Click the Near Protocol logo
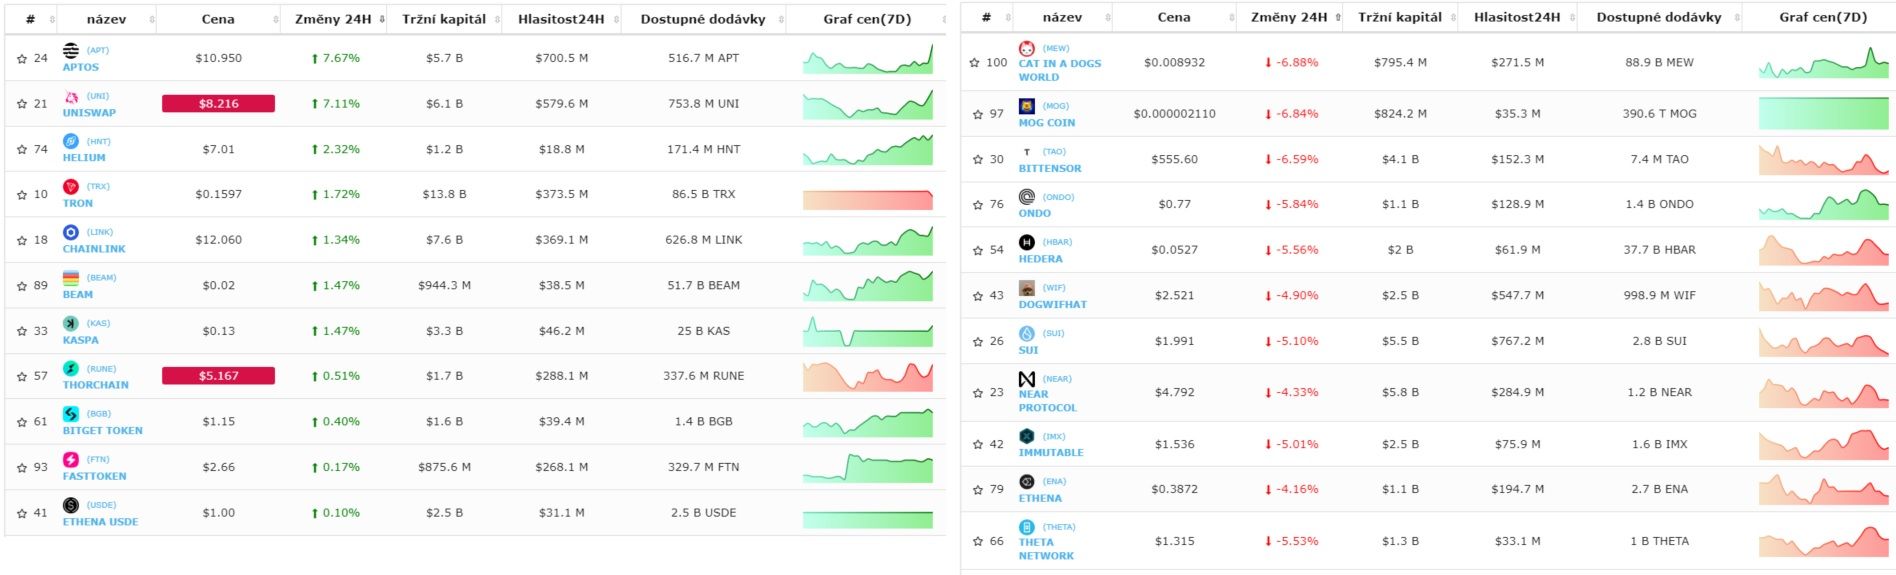The height and width of the screenshot is (575, 1896). click(x=1027, y=379)
